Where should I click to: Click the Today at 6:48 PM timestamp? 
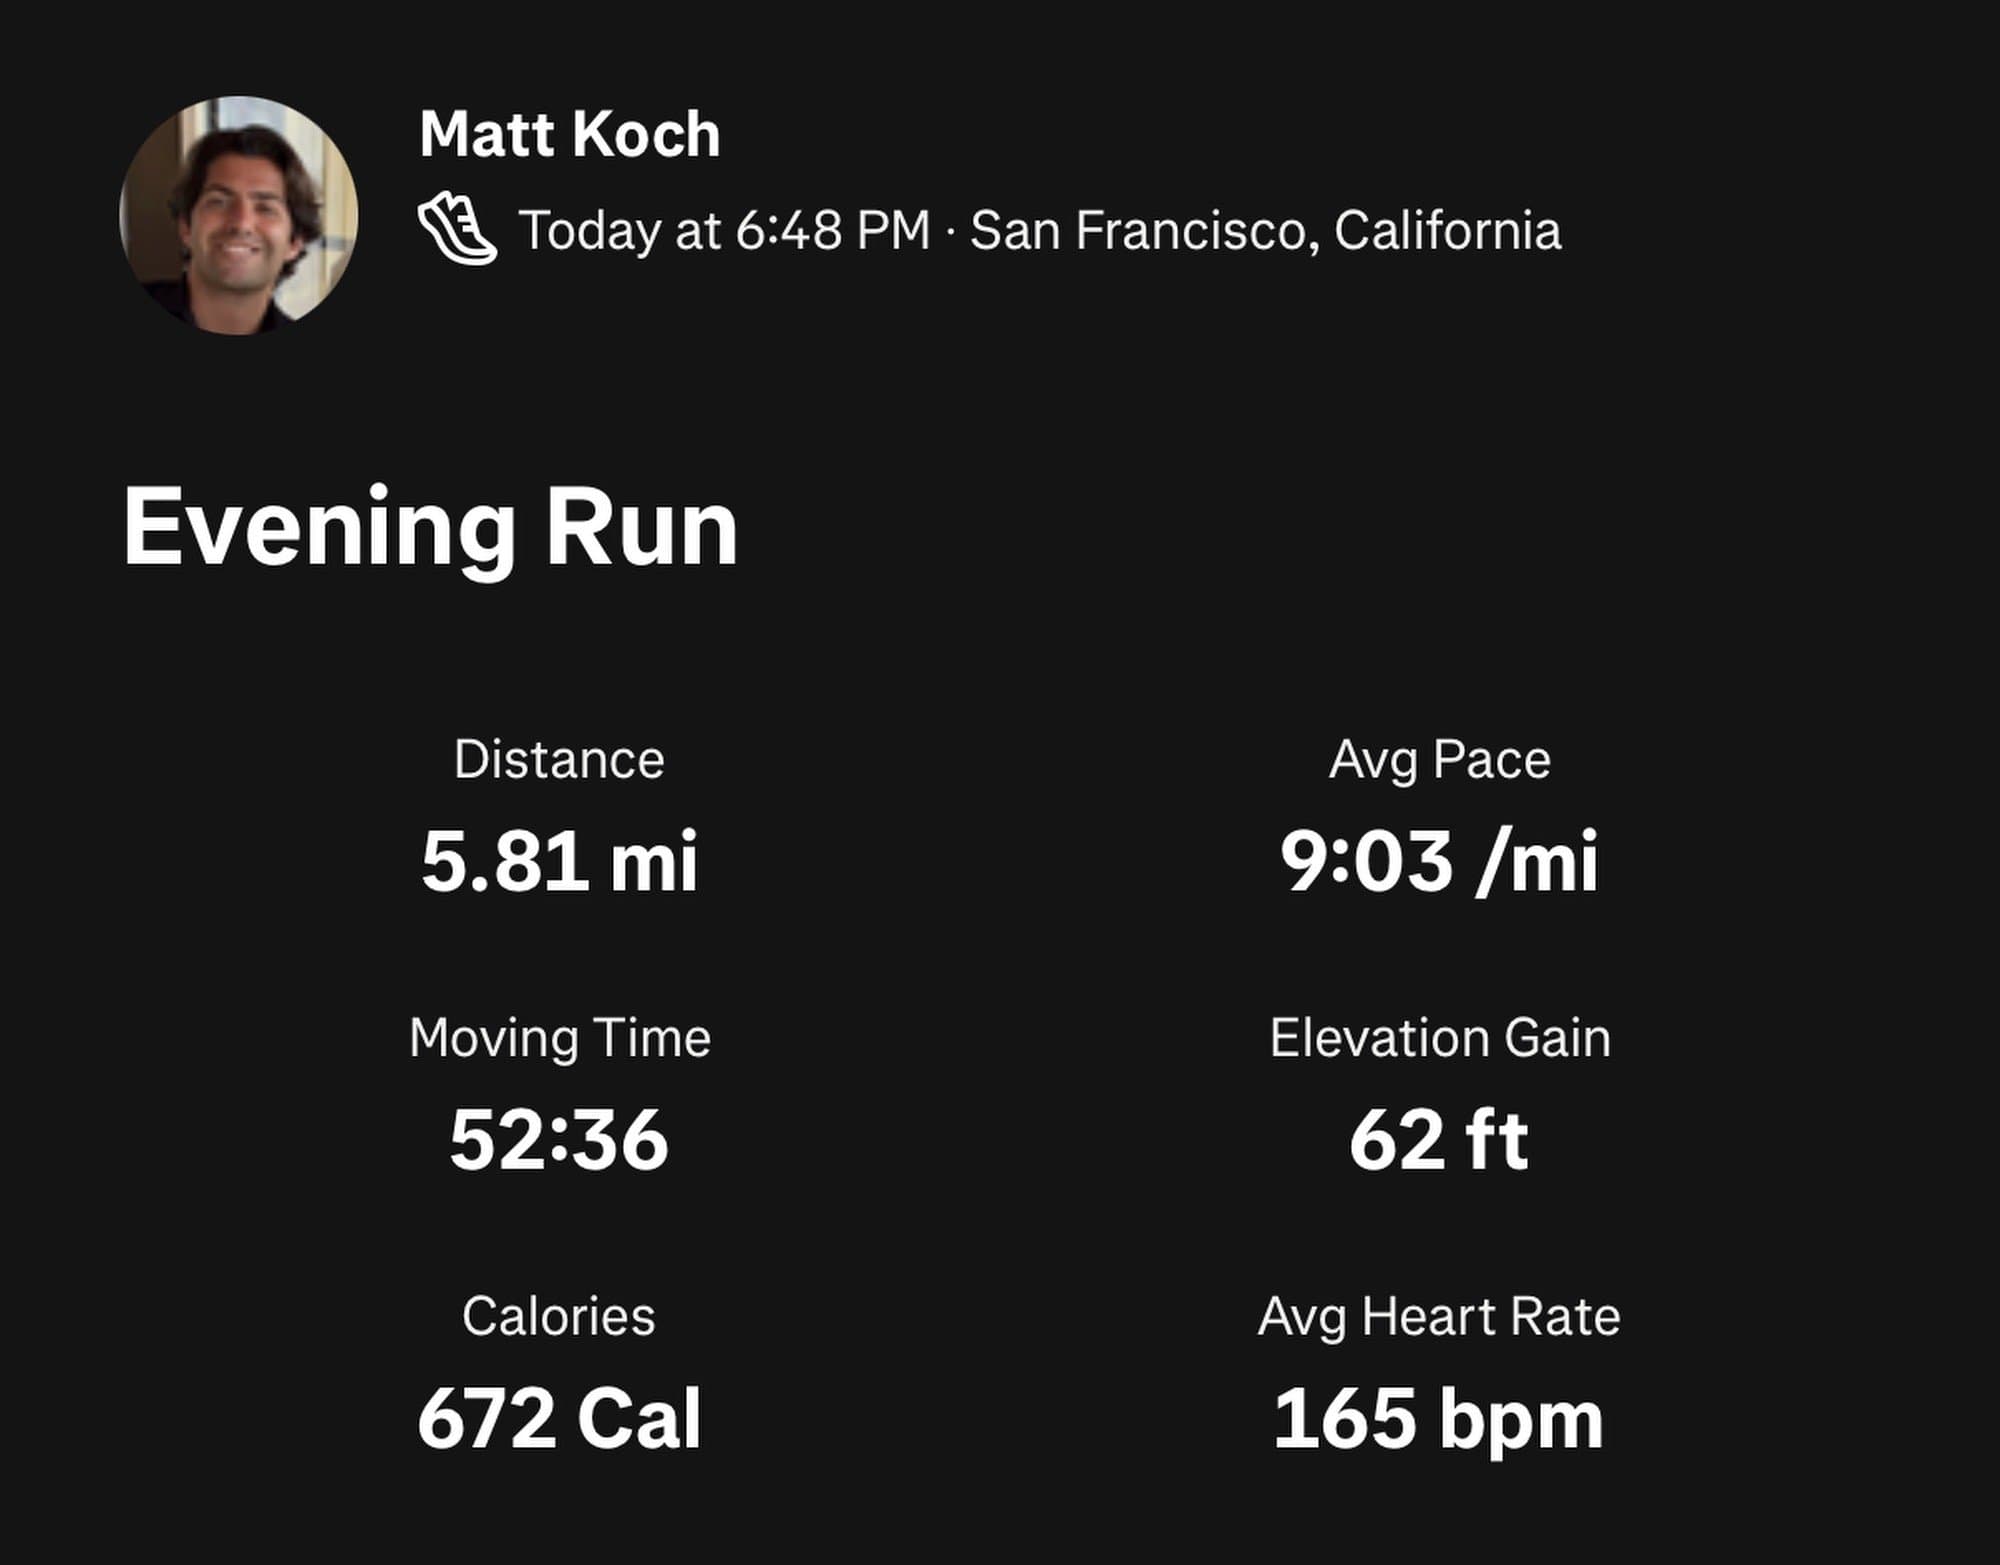pos(724,230)
